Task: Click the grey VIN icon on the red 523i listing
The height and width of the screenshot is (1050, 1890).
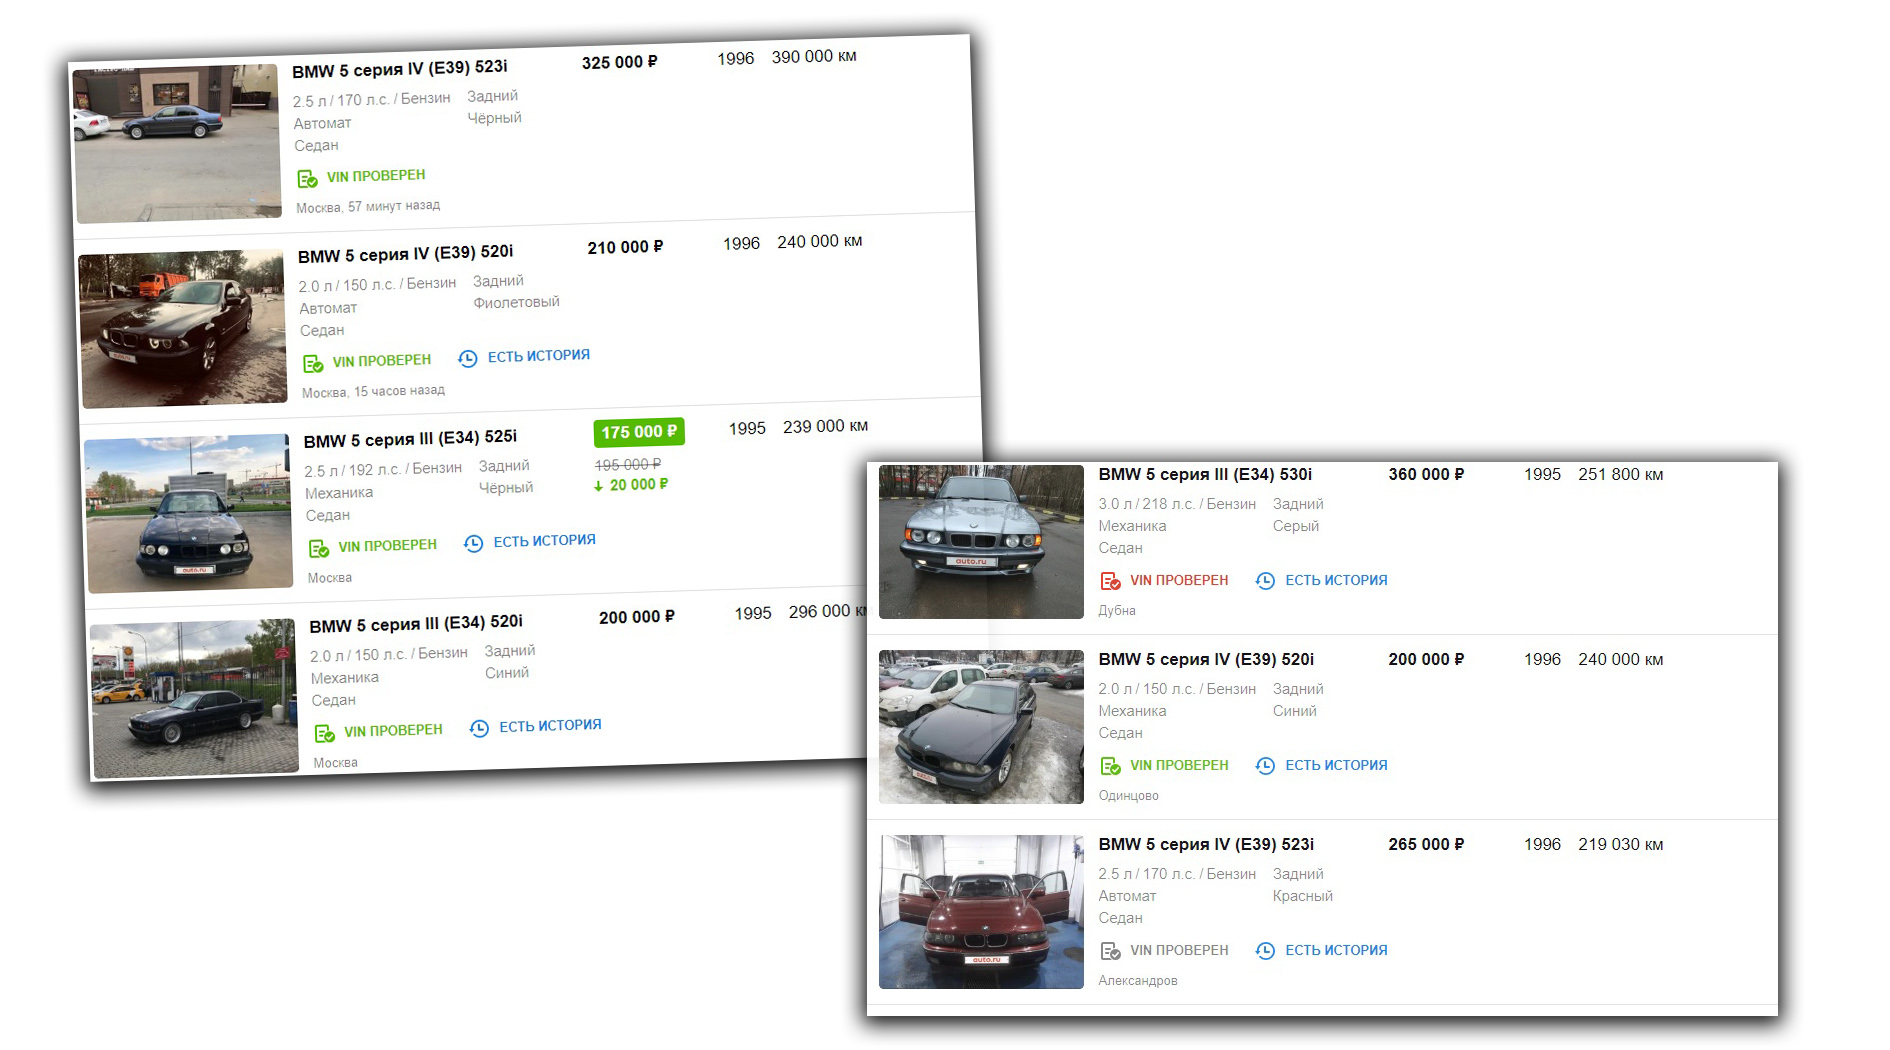Action: click(1110, 951)
